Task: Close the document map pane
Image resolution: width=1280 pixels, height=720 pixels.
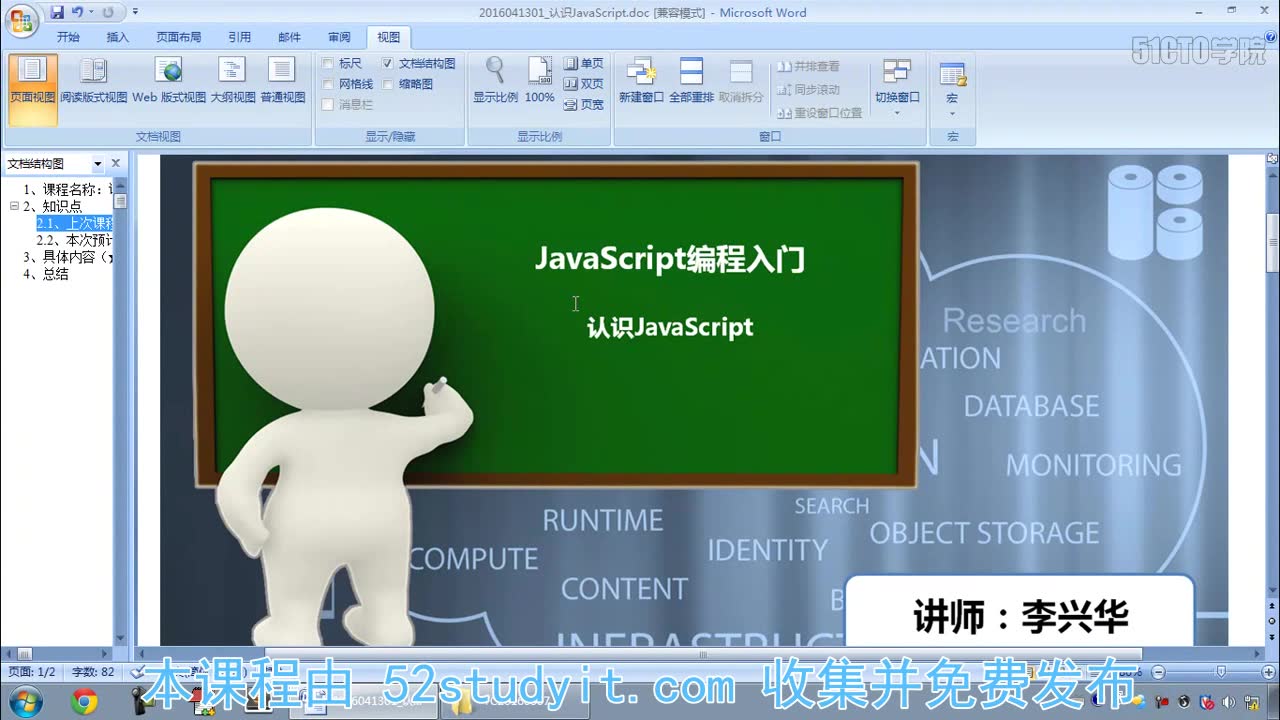Action: [x=116, y=163]
